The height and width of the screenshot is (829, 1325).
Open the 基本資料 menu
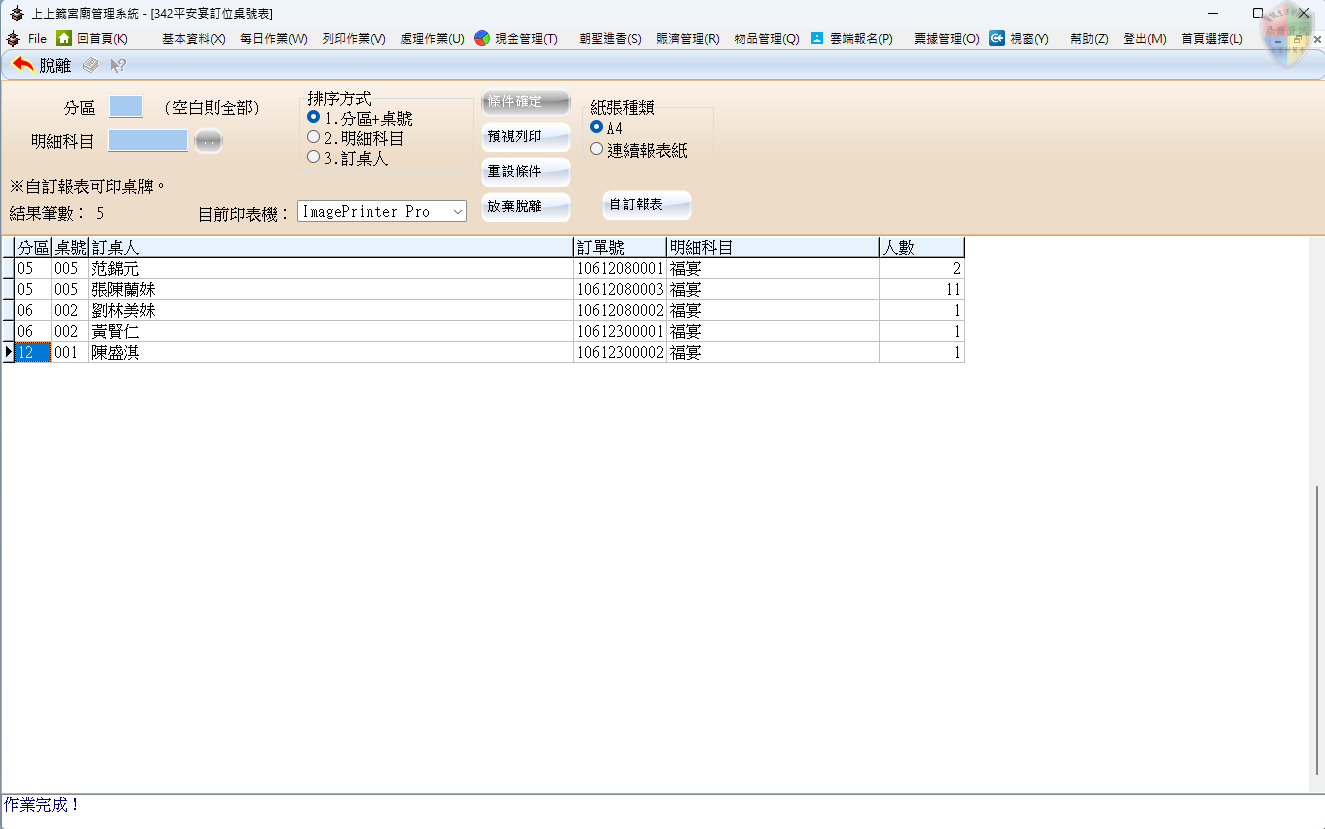(x=193, y=38)
